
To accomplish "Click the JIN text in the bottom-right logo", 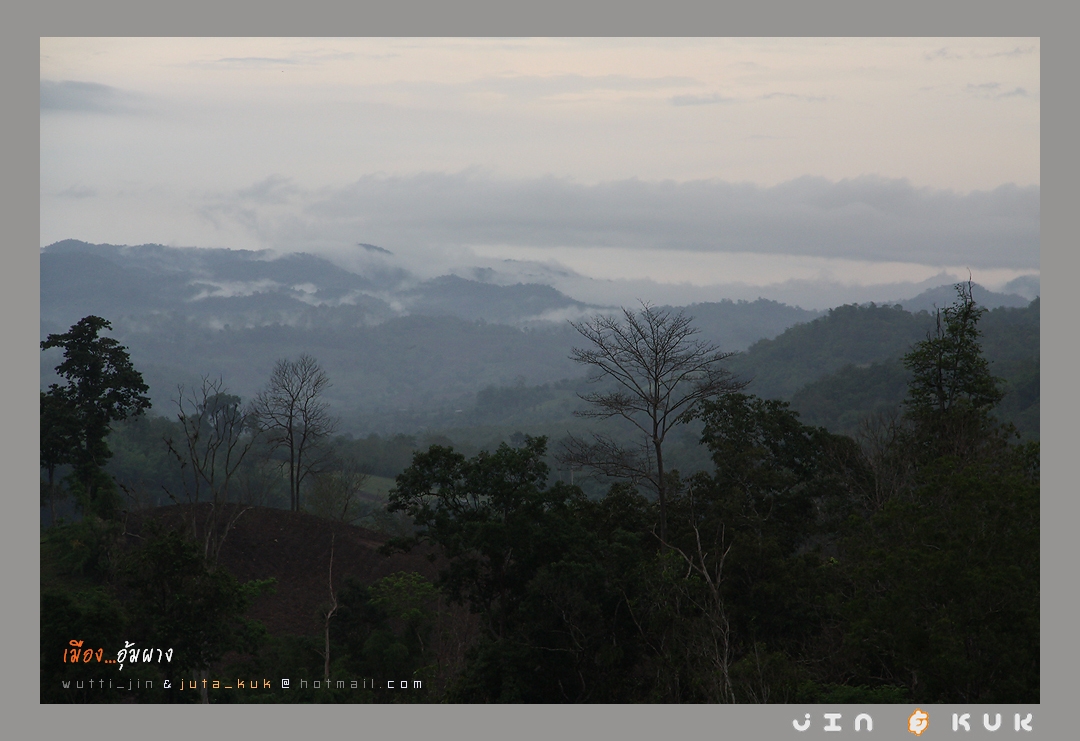I will pyautogui.click(x=833, y=722).
